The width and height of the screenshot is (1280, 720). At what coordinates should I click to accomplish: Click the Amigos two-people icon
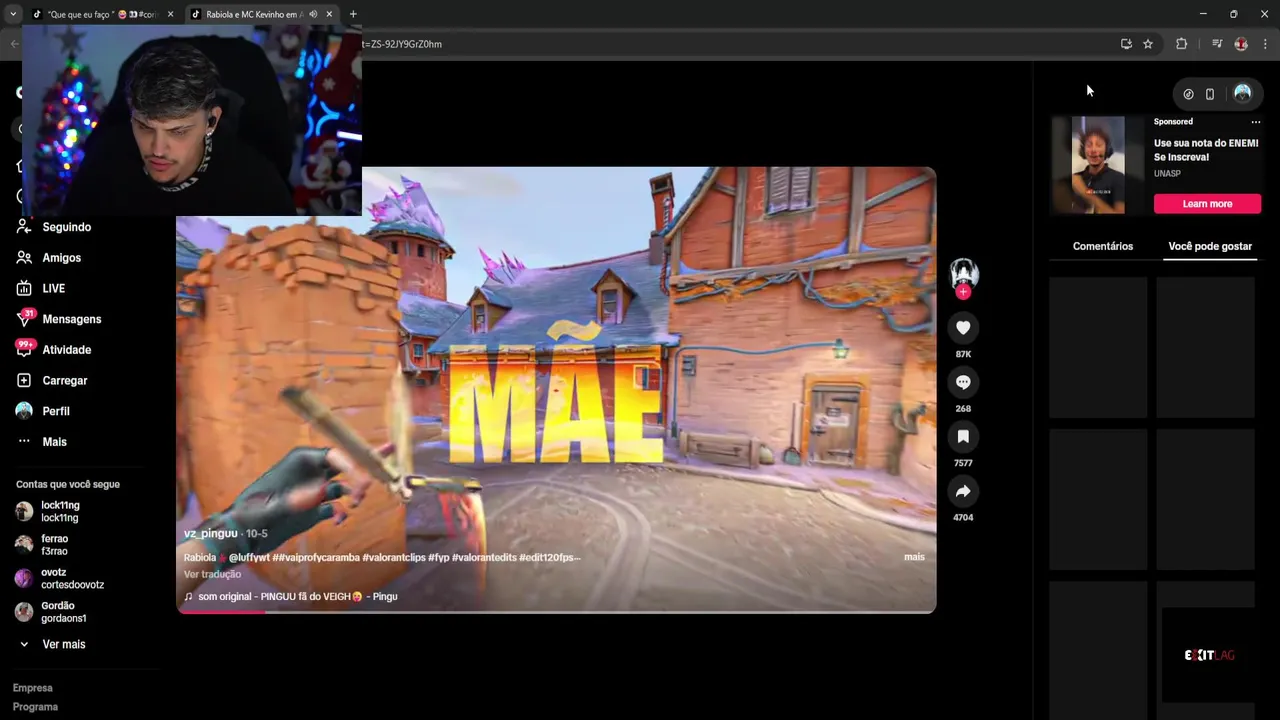24,258
